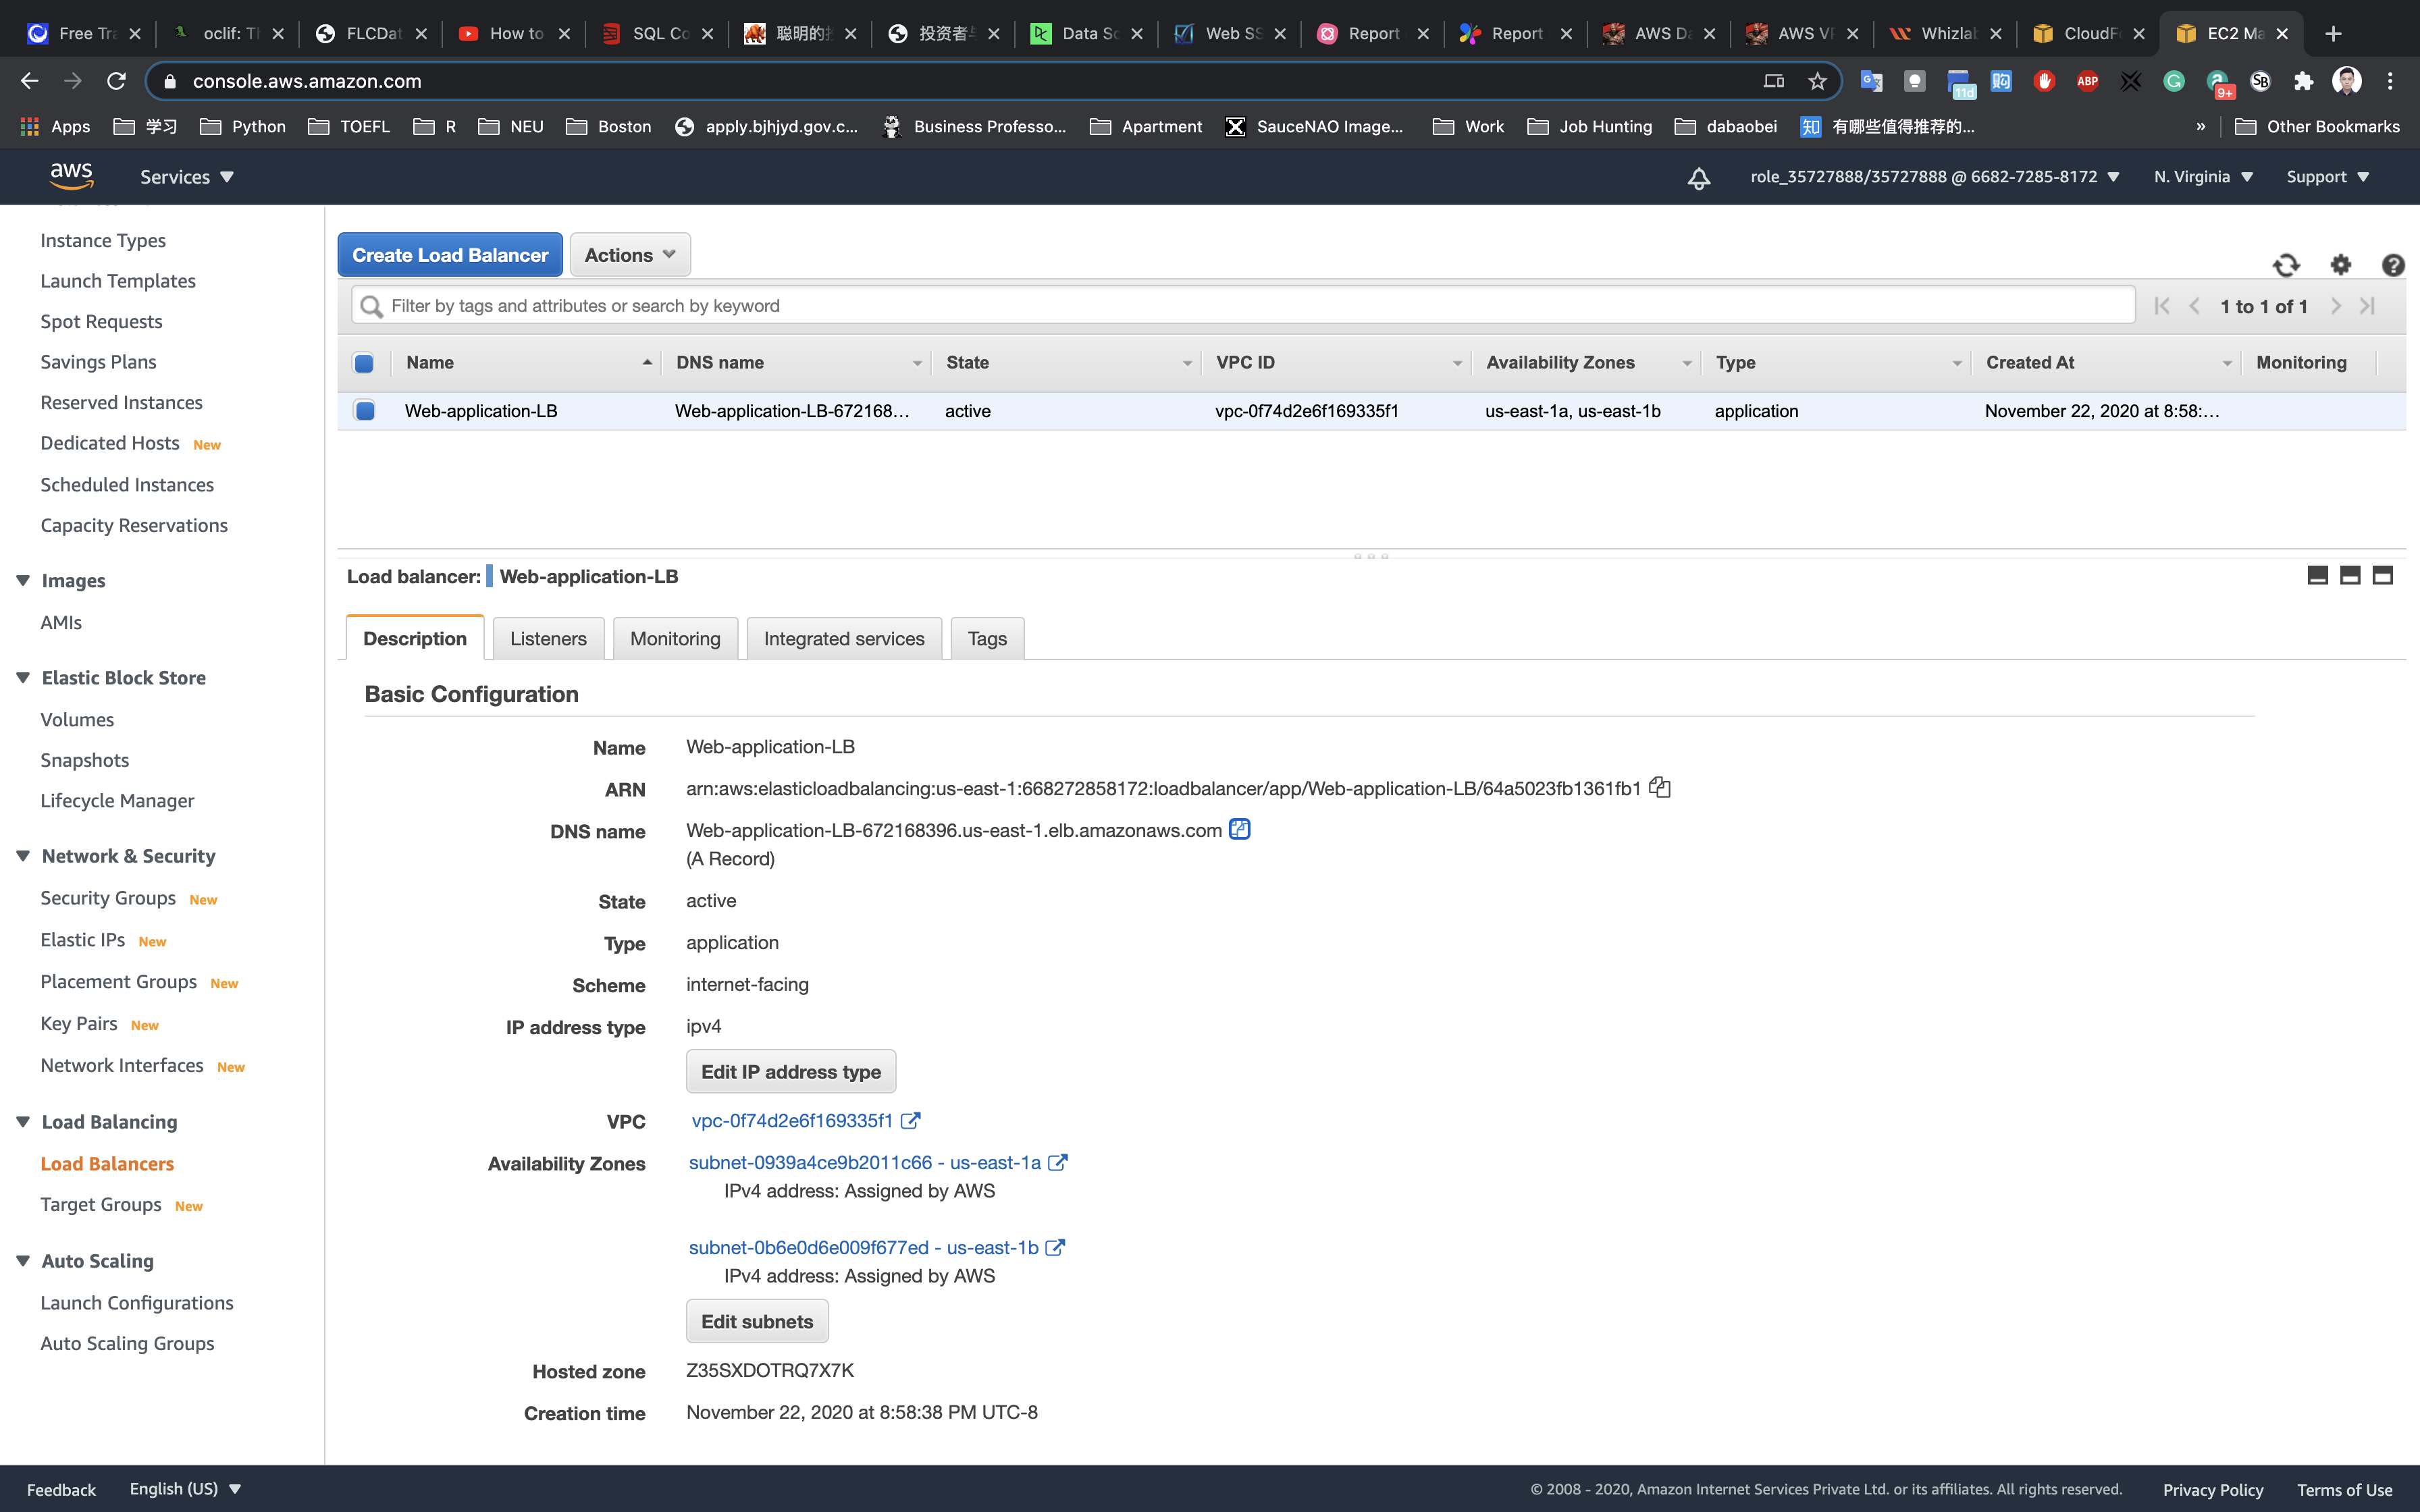Click Create Load Balancer button
Screen dimensions: 2420x1512
[450, 255]
